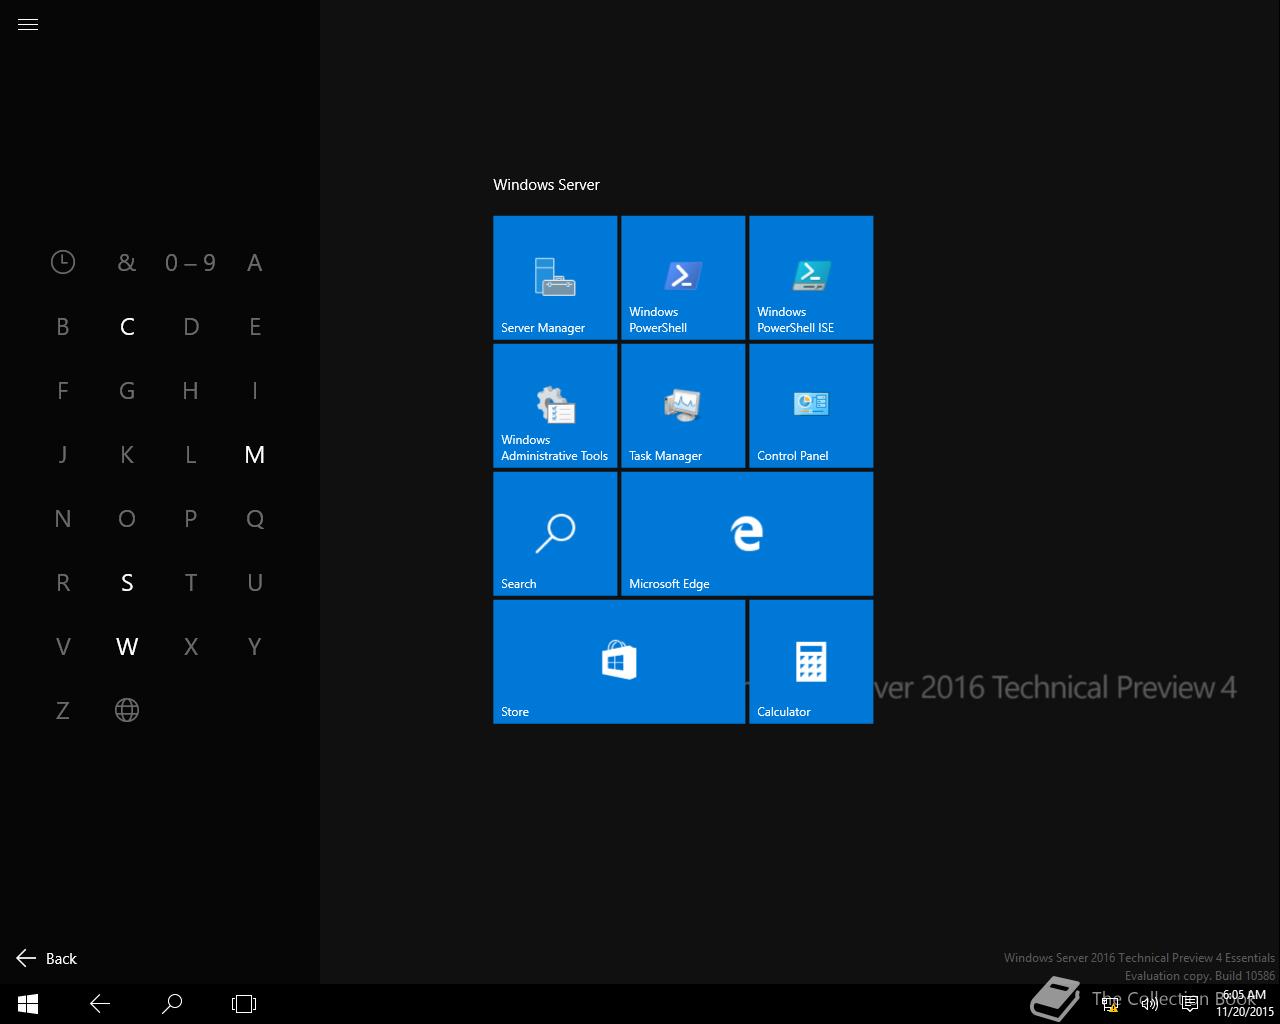1280x1024 pixels.
Task: Jump to letter C apps
Action: (x=127, y=326)
